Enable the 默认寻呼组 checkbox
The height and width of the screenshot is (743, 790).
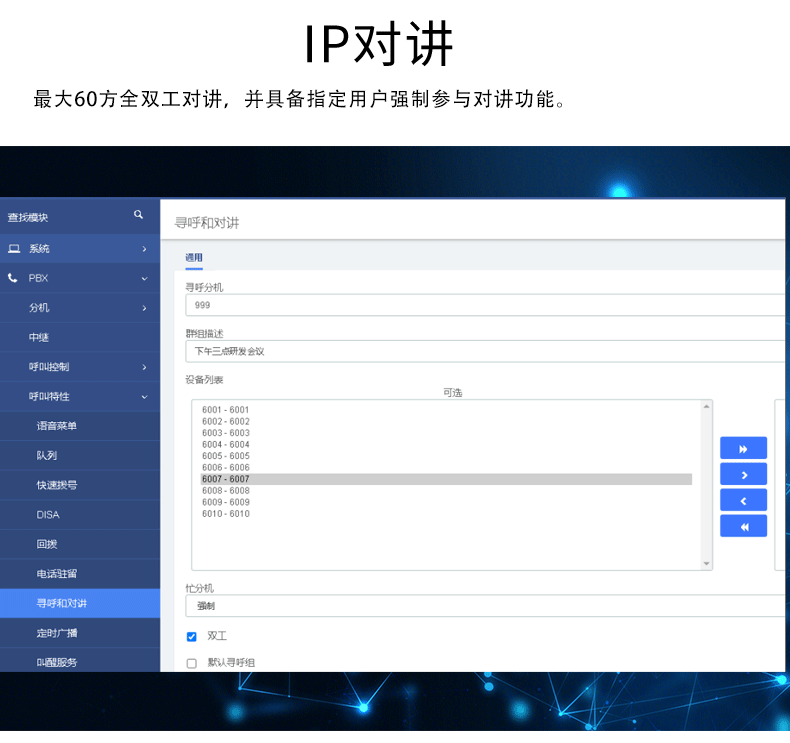click(x=191, y=663)
